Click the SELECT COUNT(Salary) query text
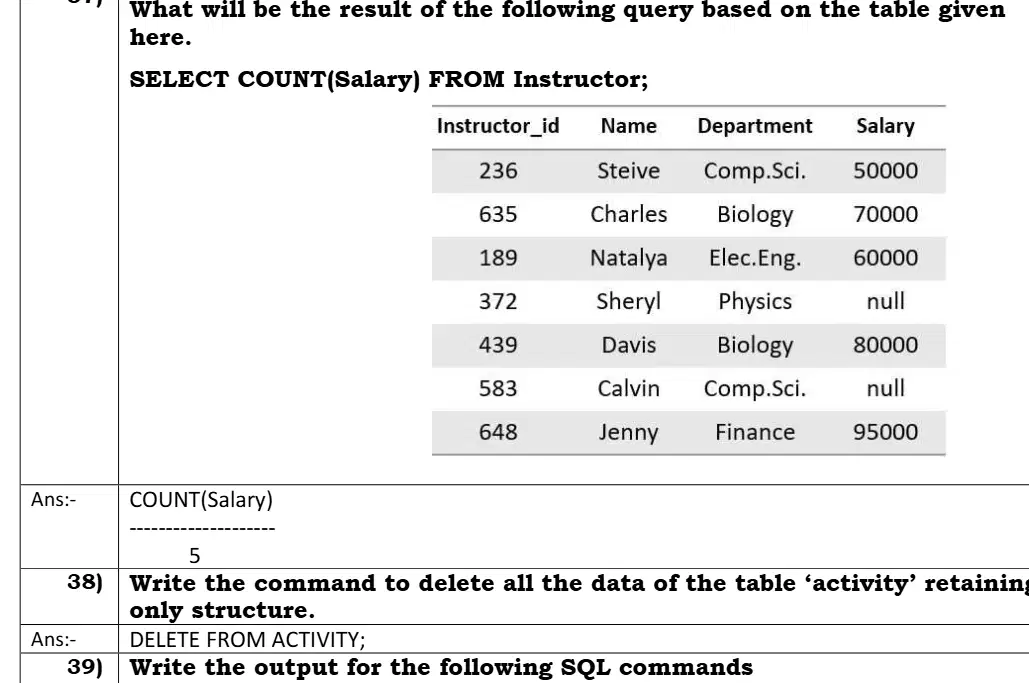The height and width of the screenshot is (683, 1029). coord(388,79)
